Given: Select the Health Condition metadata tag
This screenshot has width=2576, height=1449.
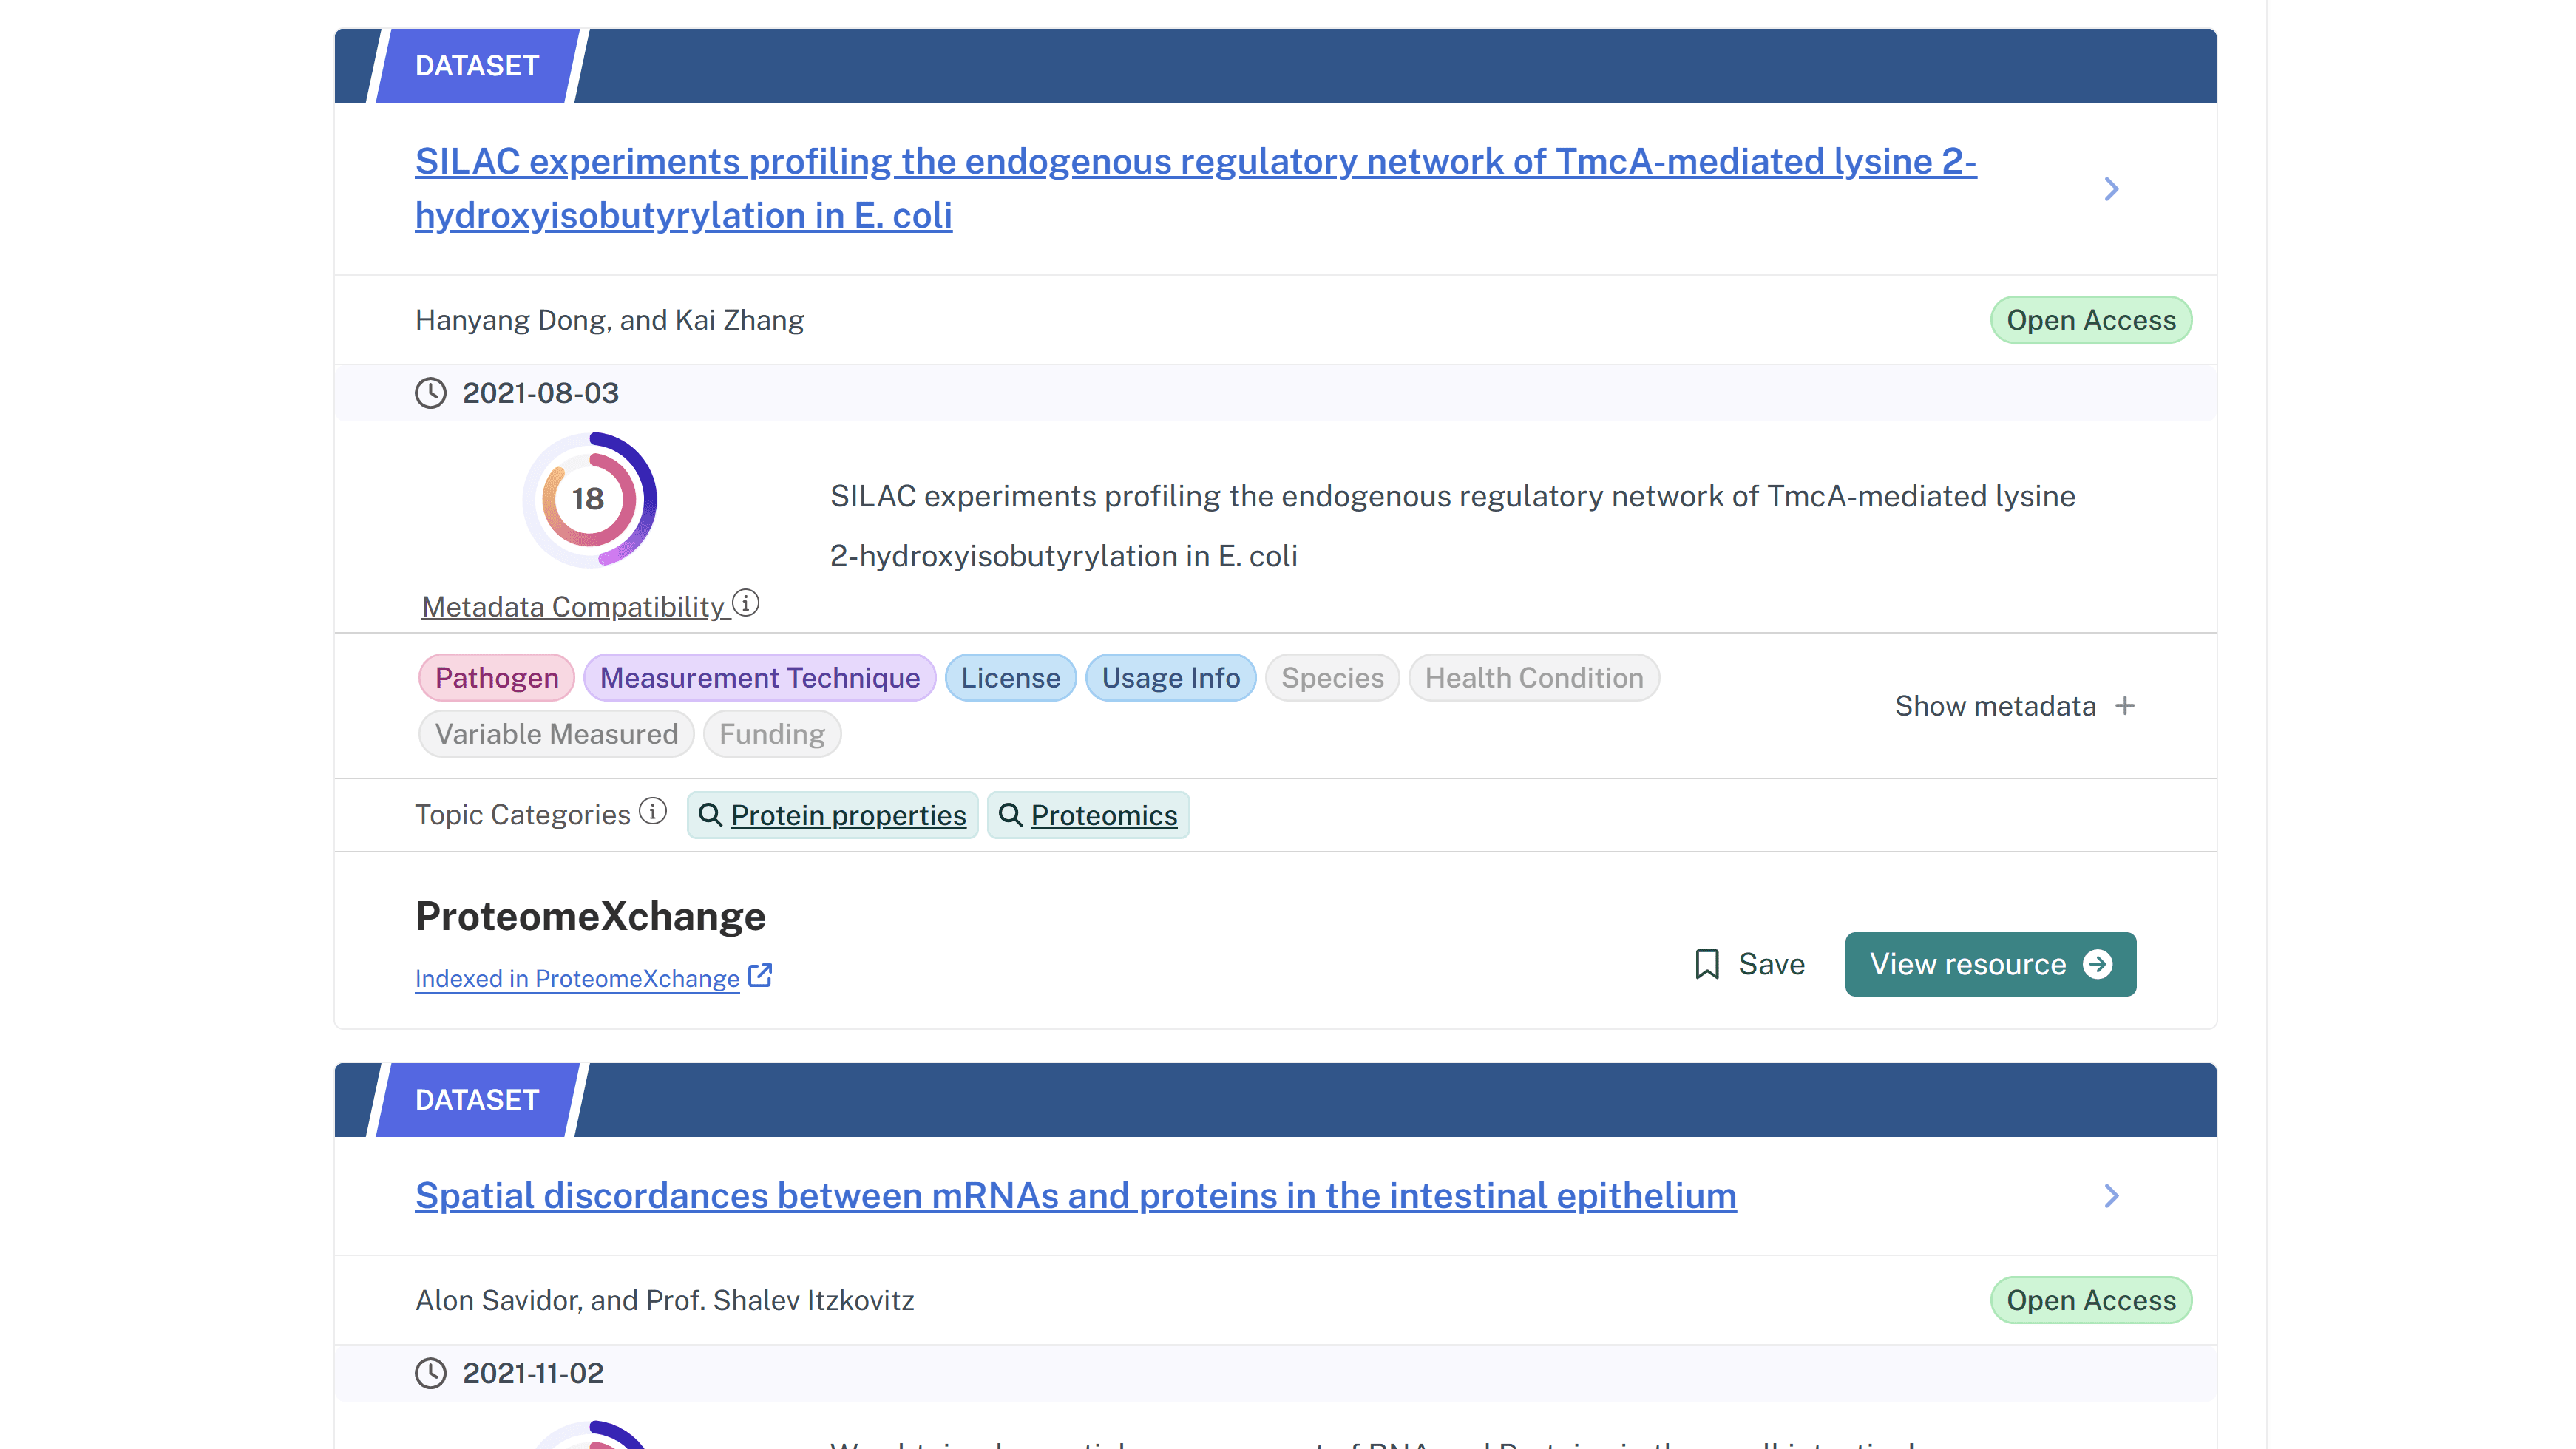Looking at the screenshot, I should [x=1534, y=678].
